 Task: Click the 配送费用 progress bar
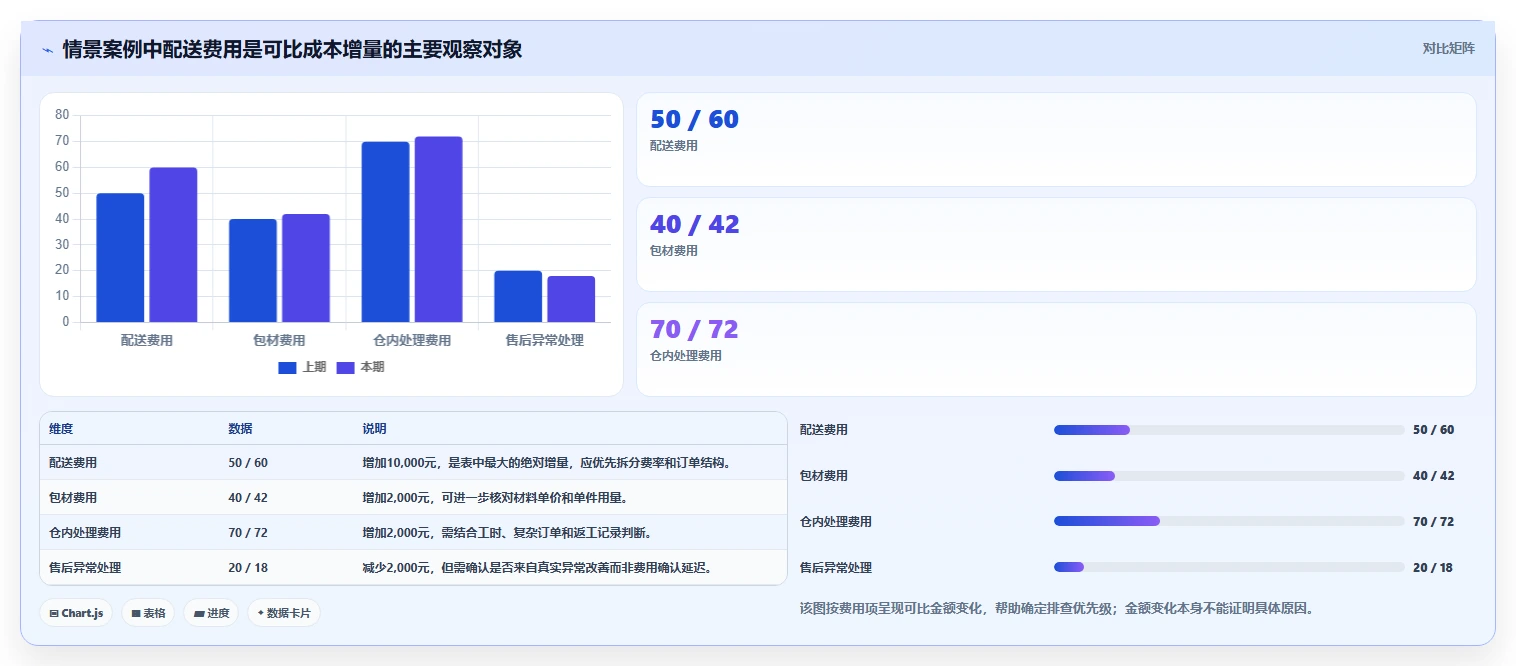(1229, 430)
